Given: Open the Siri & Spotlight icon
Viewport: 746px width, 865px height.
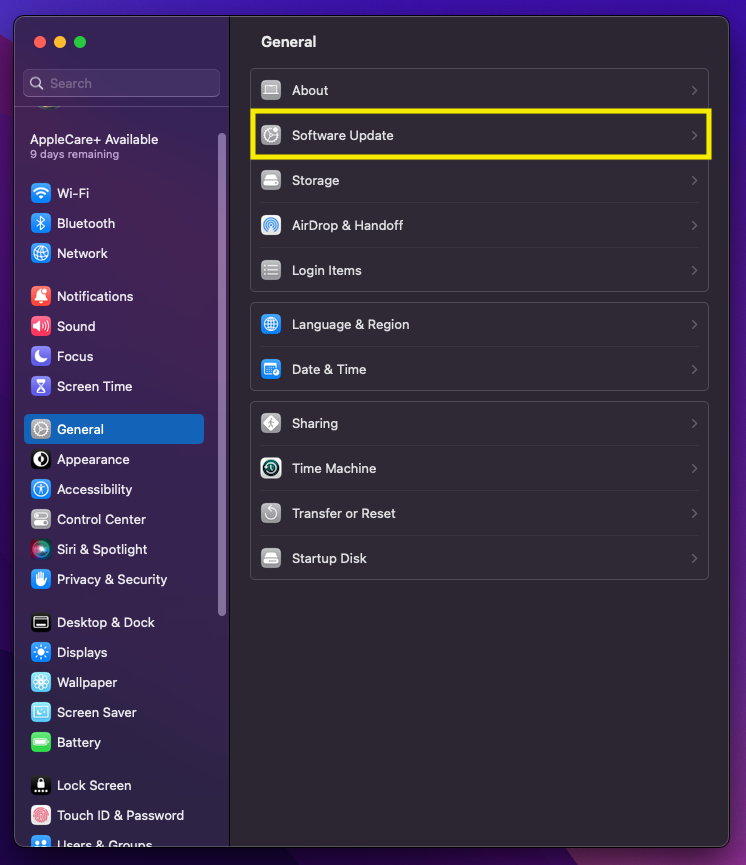Looking at the screenshot, I should tap(41, 549).
